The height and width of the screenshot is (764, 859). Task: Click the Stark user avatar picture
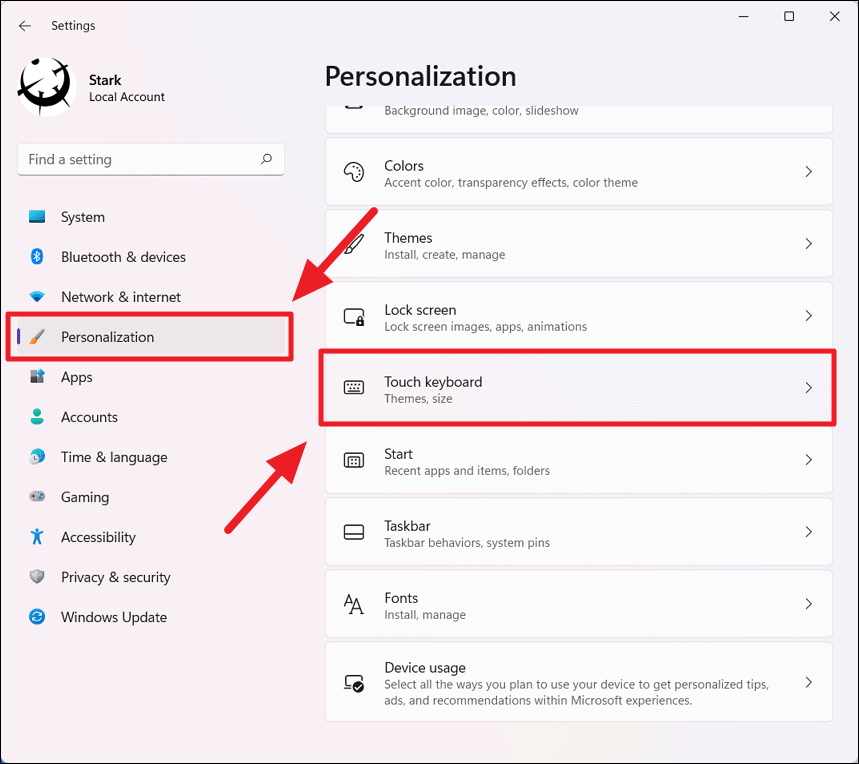tap(47, 87)
